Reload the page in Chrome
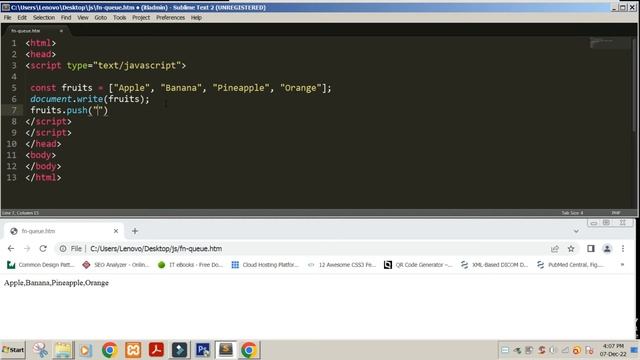The height and width of the screenshot is (360, 640). pyautogui.click(x=43, y=248)
